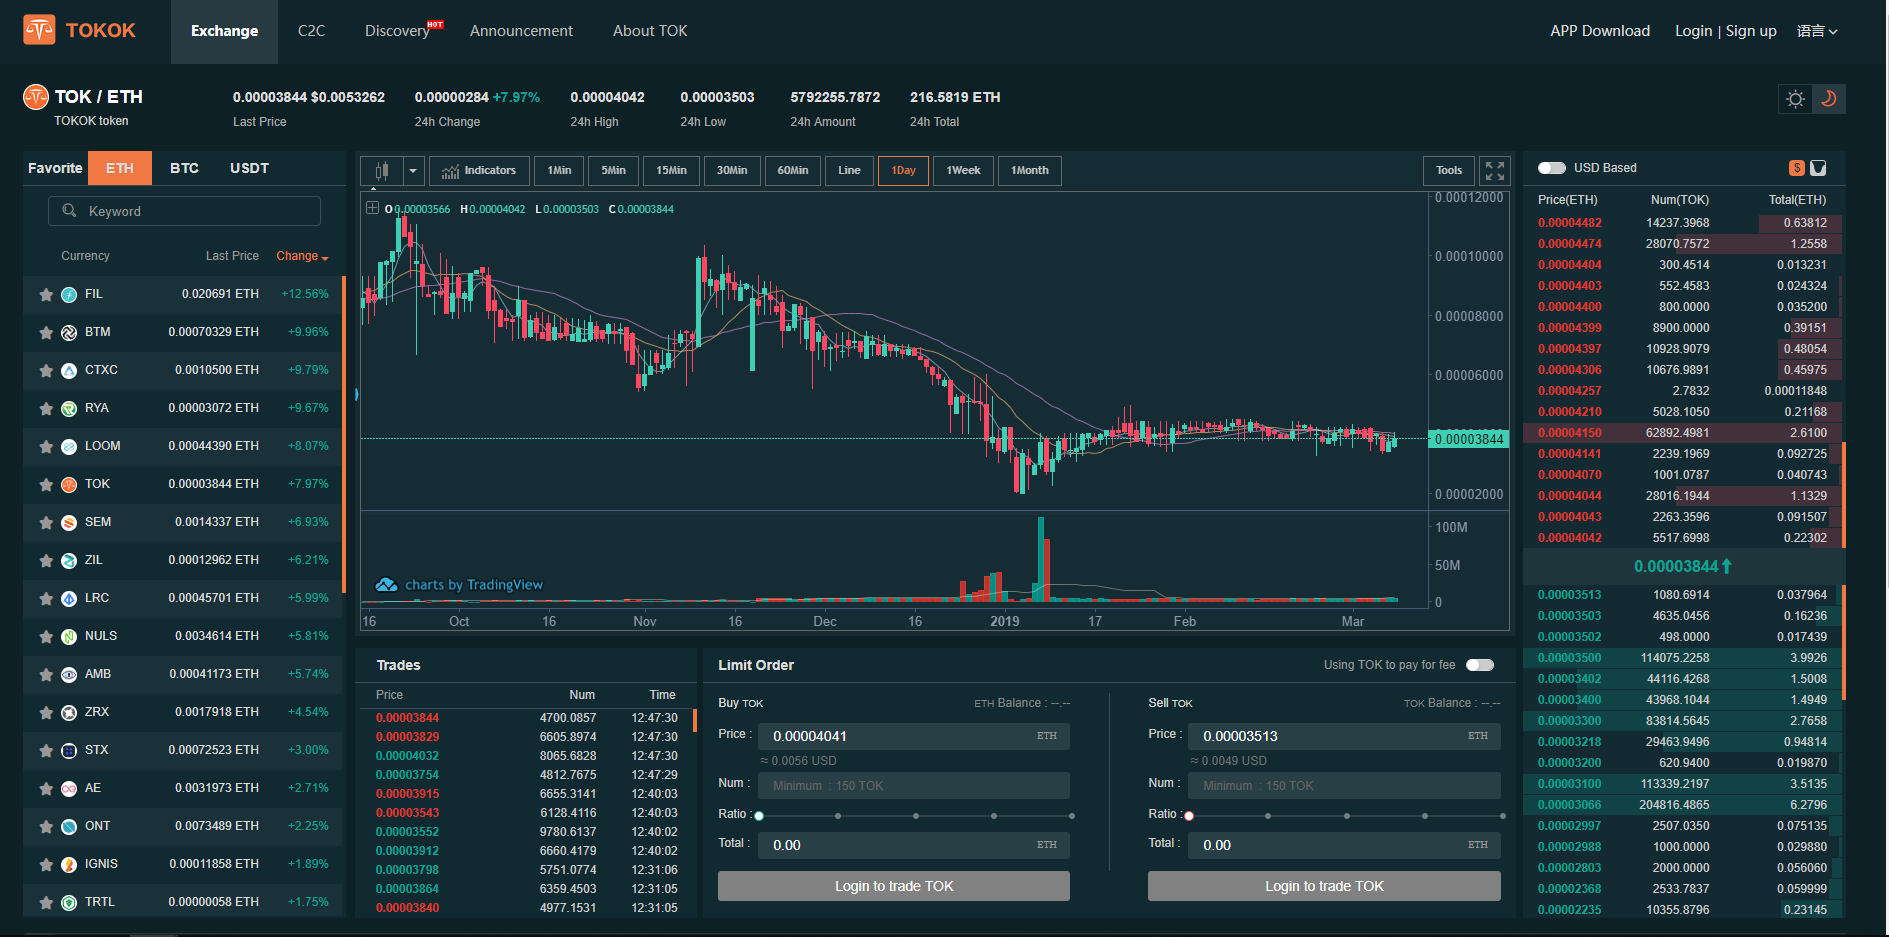The image size is (1889, 941).
Task: Toggle favorite star for RYA
Action: pos(46,409)
